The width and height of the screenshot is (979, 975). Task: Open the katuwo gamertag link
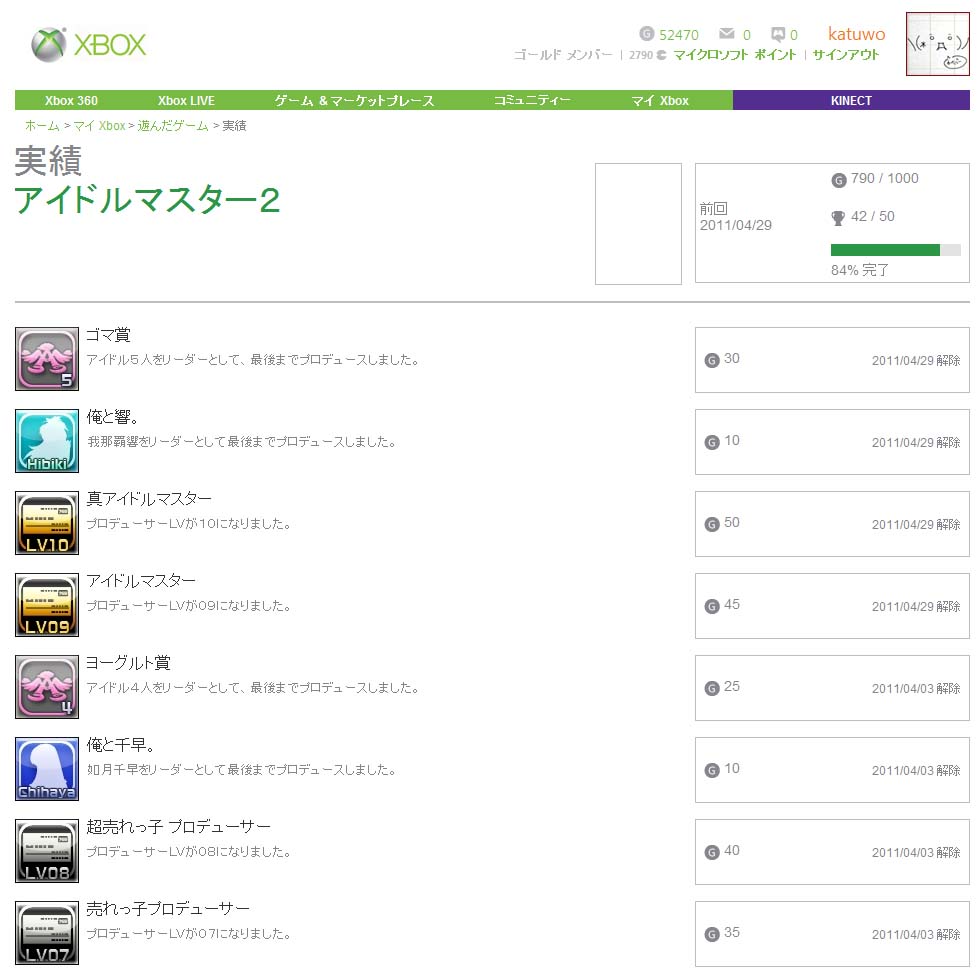856,34
